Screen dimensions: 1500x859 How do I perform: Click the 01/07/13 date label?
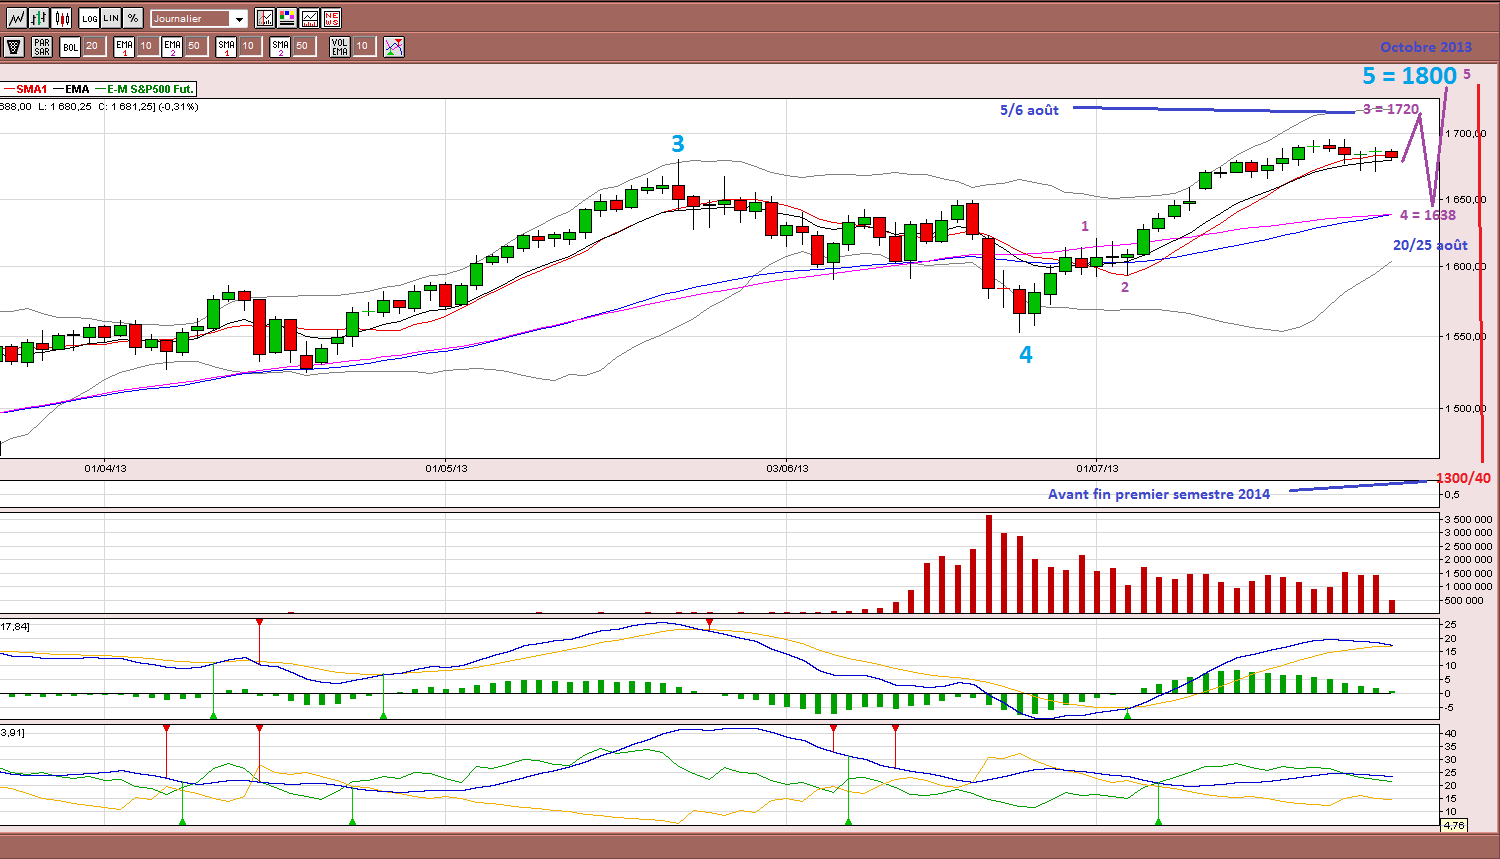click(1097, 468)
